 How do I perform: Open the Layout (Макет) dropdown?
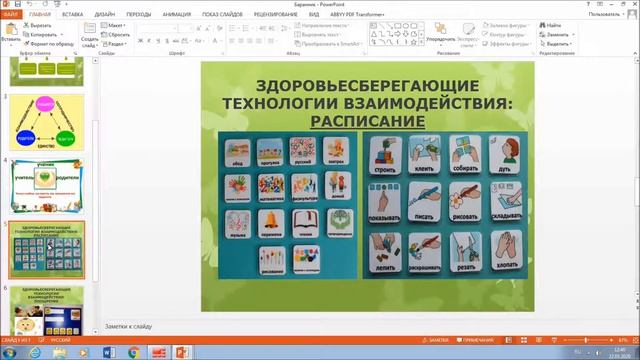113,25
